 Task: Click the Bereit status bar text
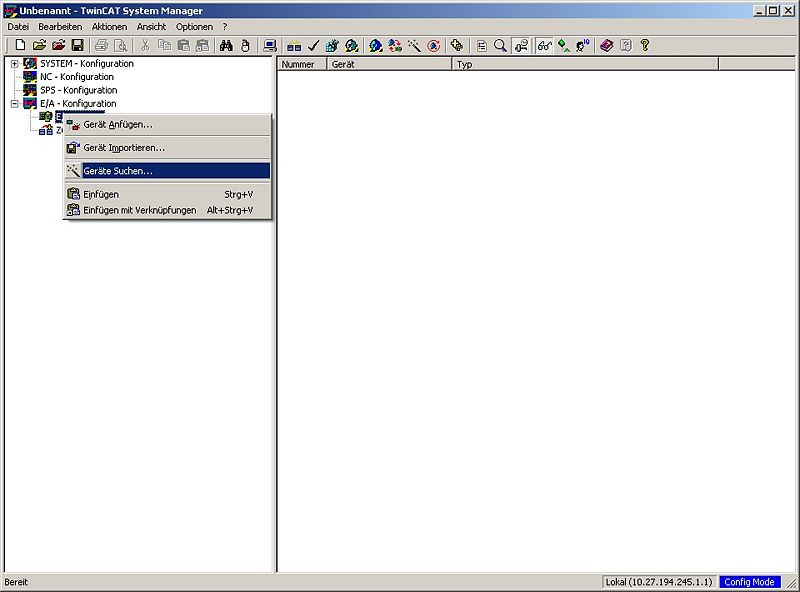point(16,582)
